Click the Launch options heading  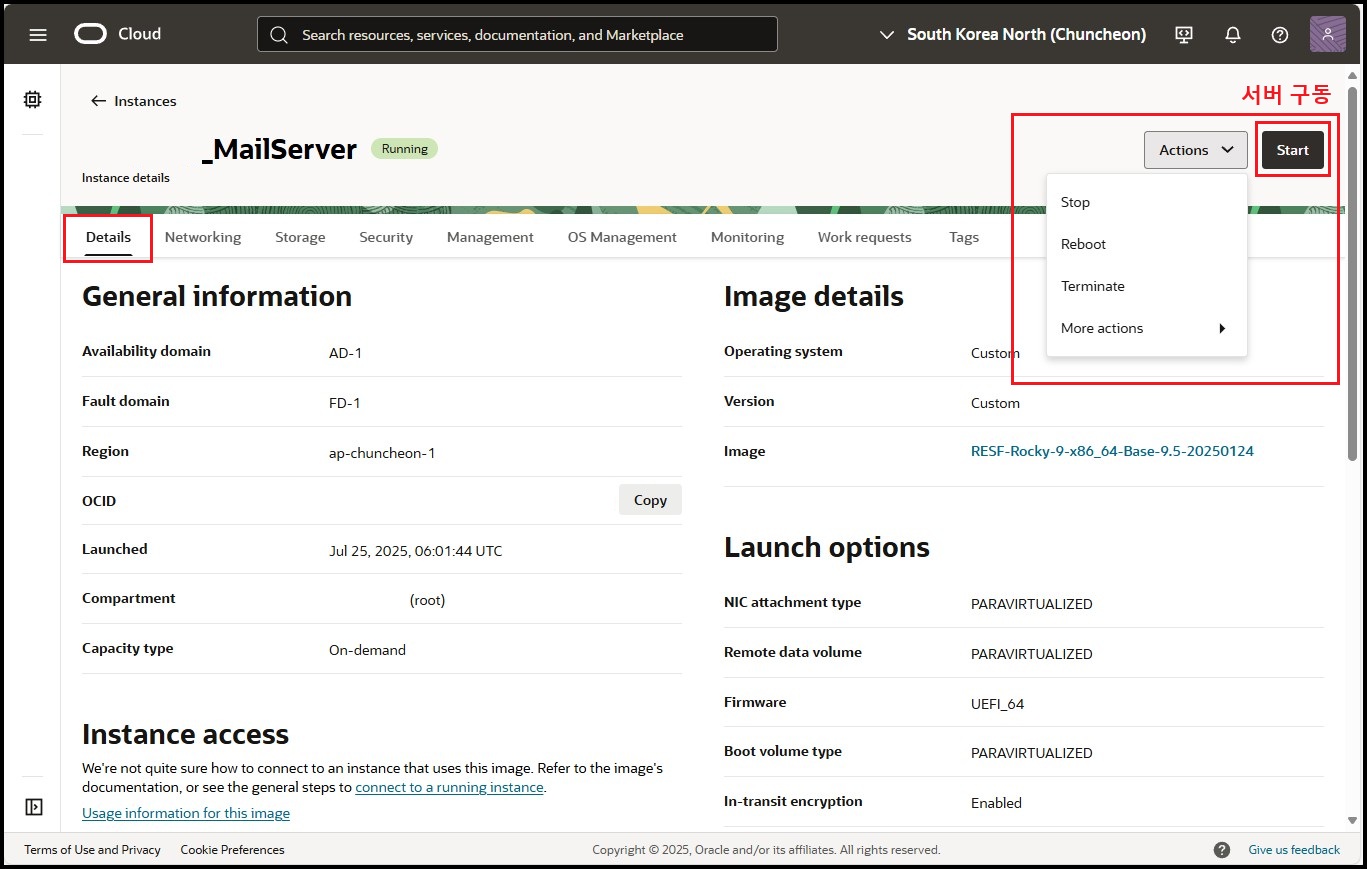pyautogui.click(x=827, y=548)
